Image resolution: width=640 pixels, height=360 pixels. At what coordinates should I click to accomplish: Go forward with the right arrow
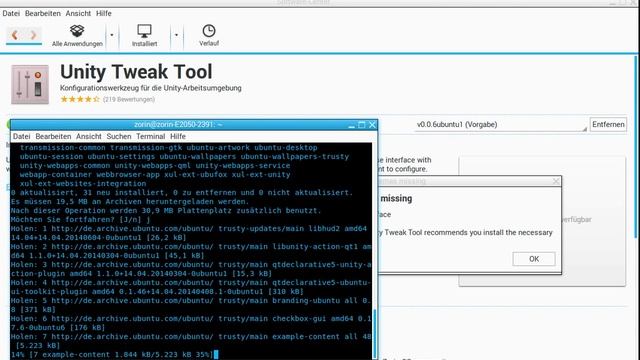[x=33, y=35]
